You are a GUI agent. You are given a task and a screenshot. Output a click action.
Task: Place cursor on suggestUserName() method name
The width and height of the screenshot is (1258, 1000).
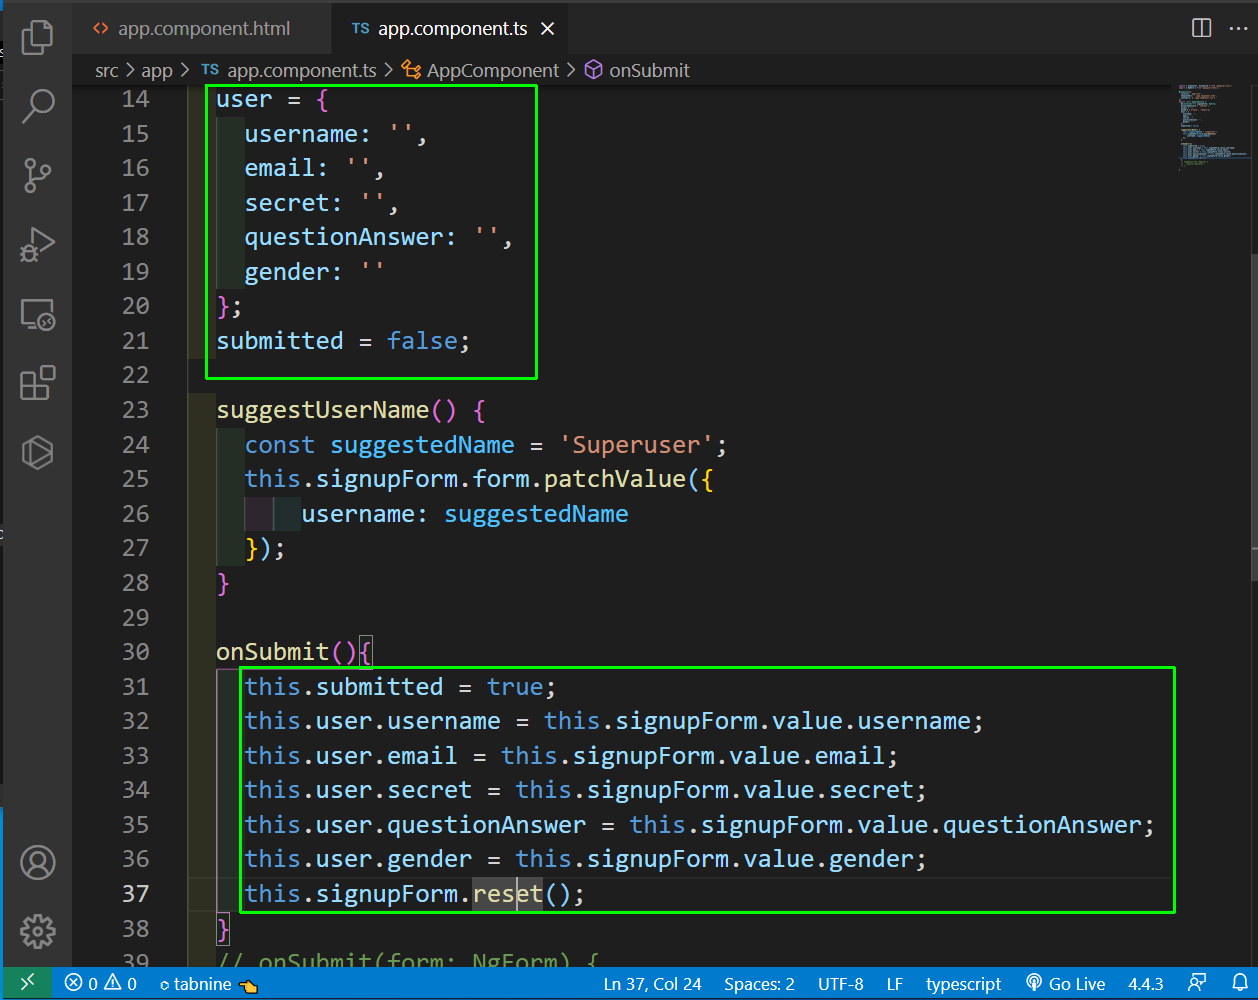pos(323,410)
